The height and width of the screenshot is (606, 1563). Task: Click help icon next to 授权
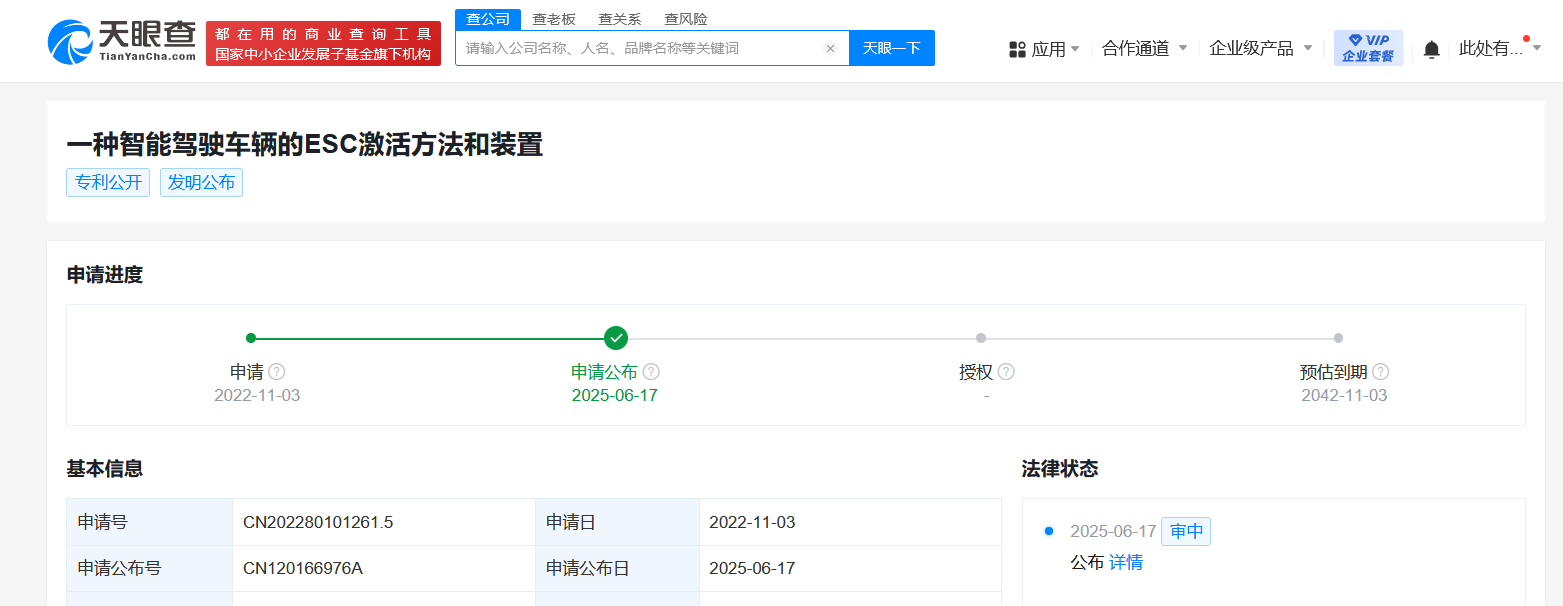pyautogui.click(x=1006, y=372)
